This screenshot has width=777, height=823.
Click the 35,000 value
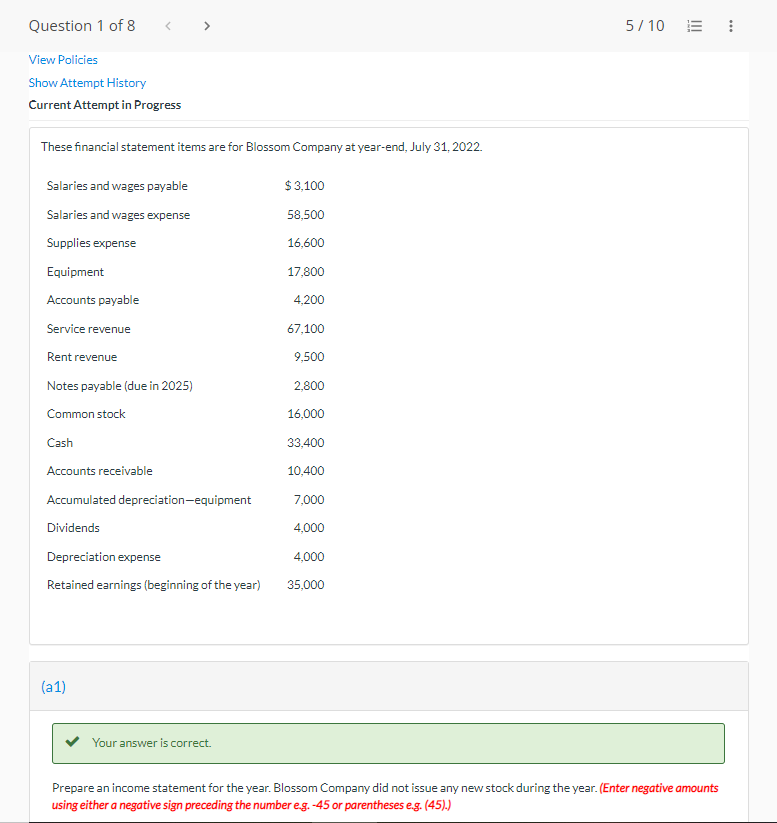point(306,585)
